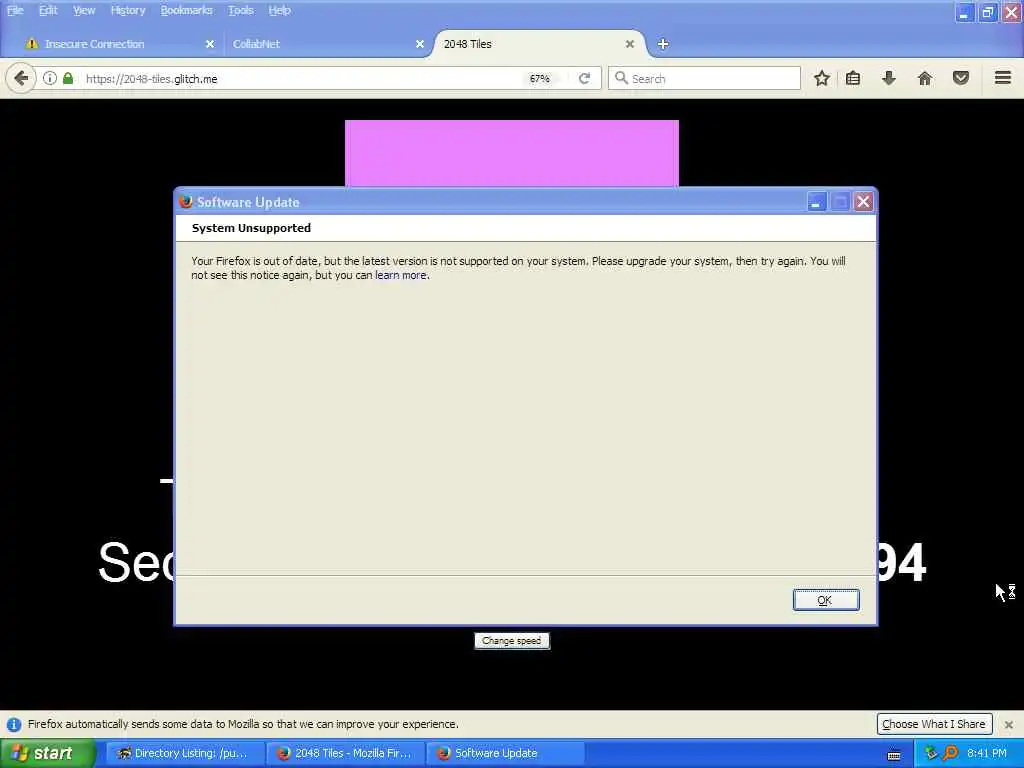Click the search magnifier in tray

click(950, 753)
